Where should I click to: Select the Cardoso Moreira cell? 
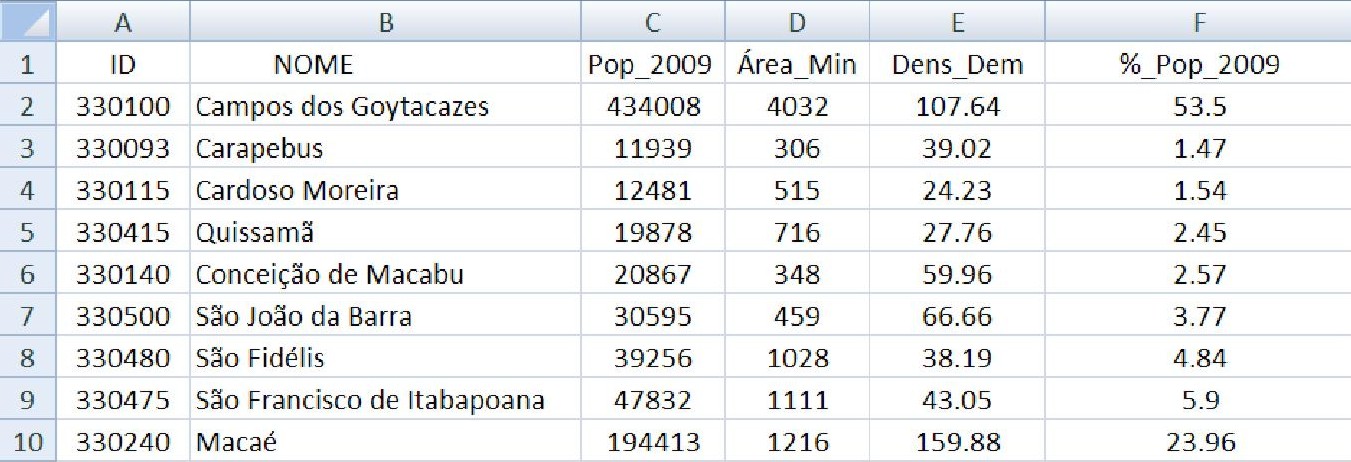click(x=385, y=190)
